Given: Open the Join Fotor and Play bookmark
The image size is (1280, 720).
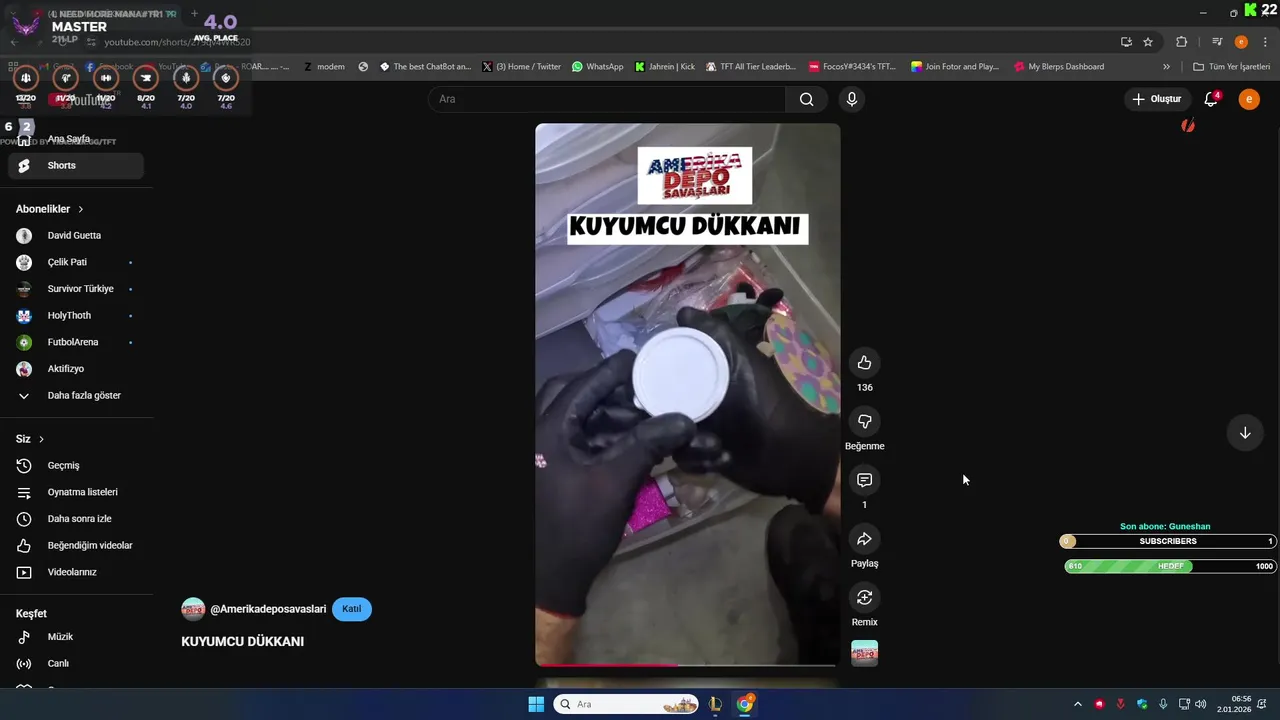Looking at the screenshot, I should [955, 67].
